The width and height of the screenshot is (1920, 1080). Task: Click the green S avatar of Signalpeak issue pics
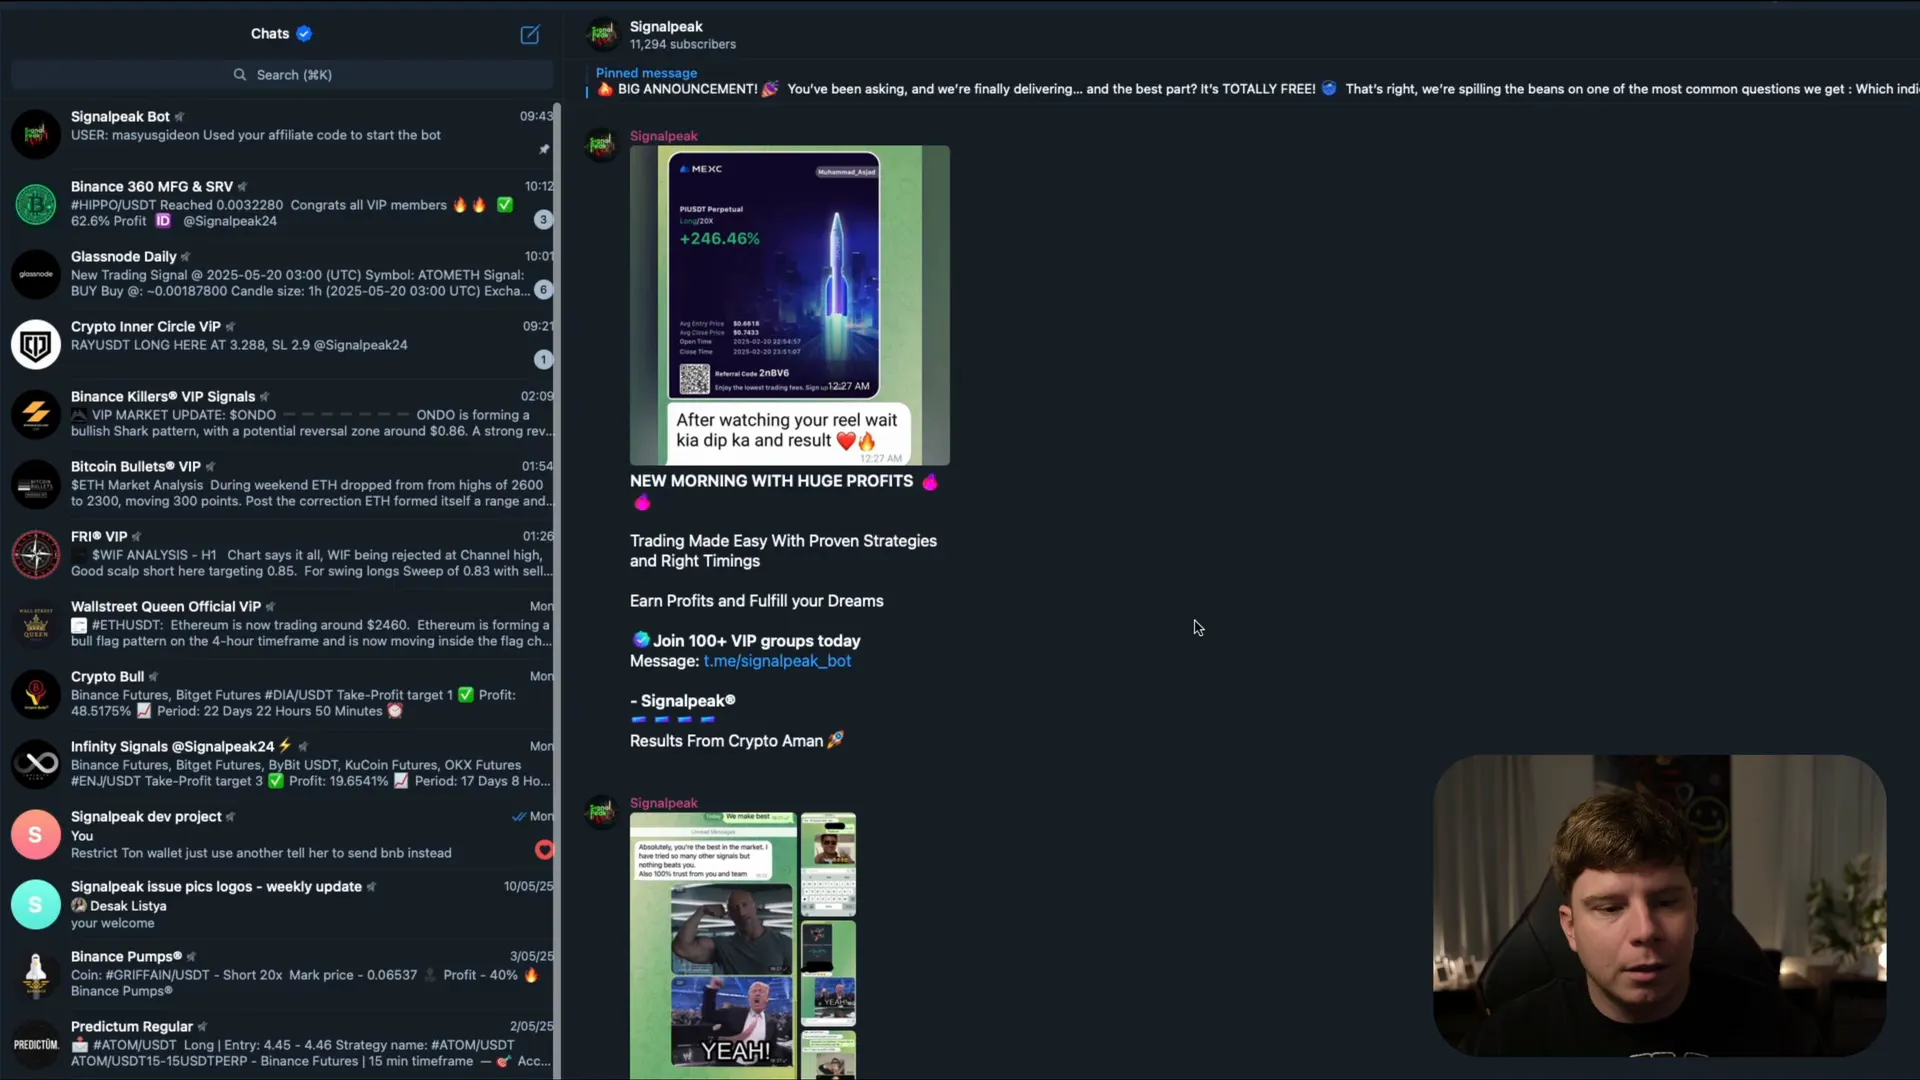[x=36, y=904]
